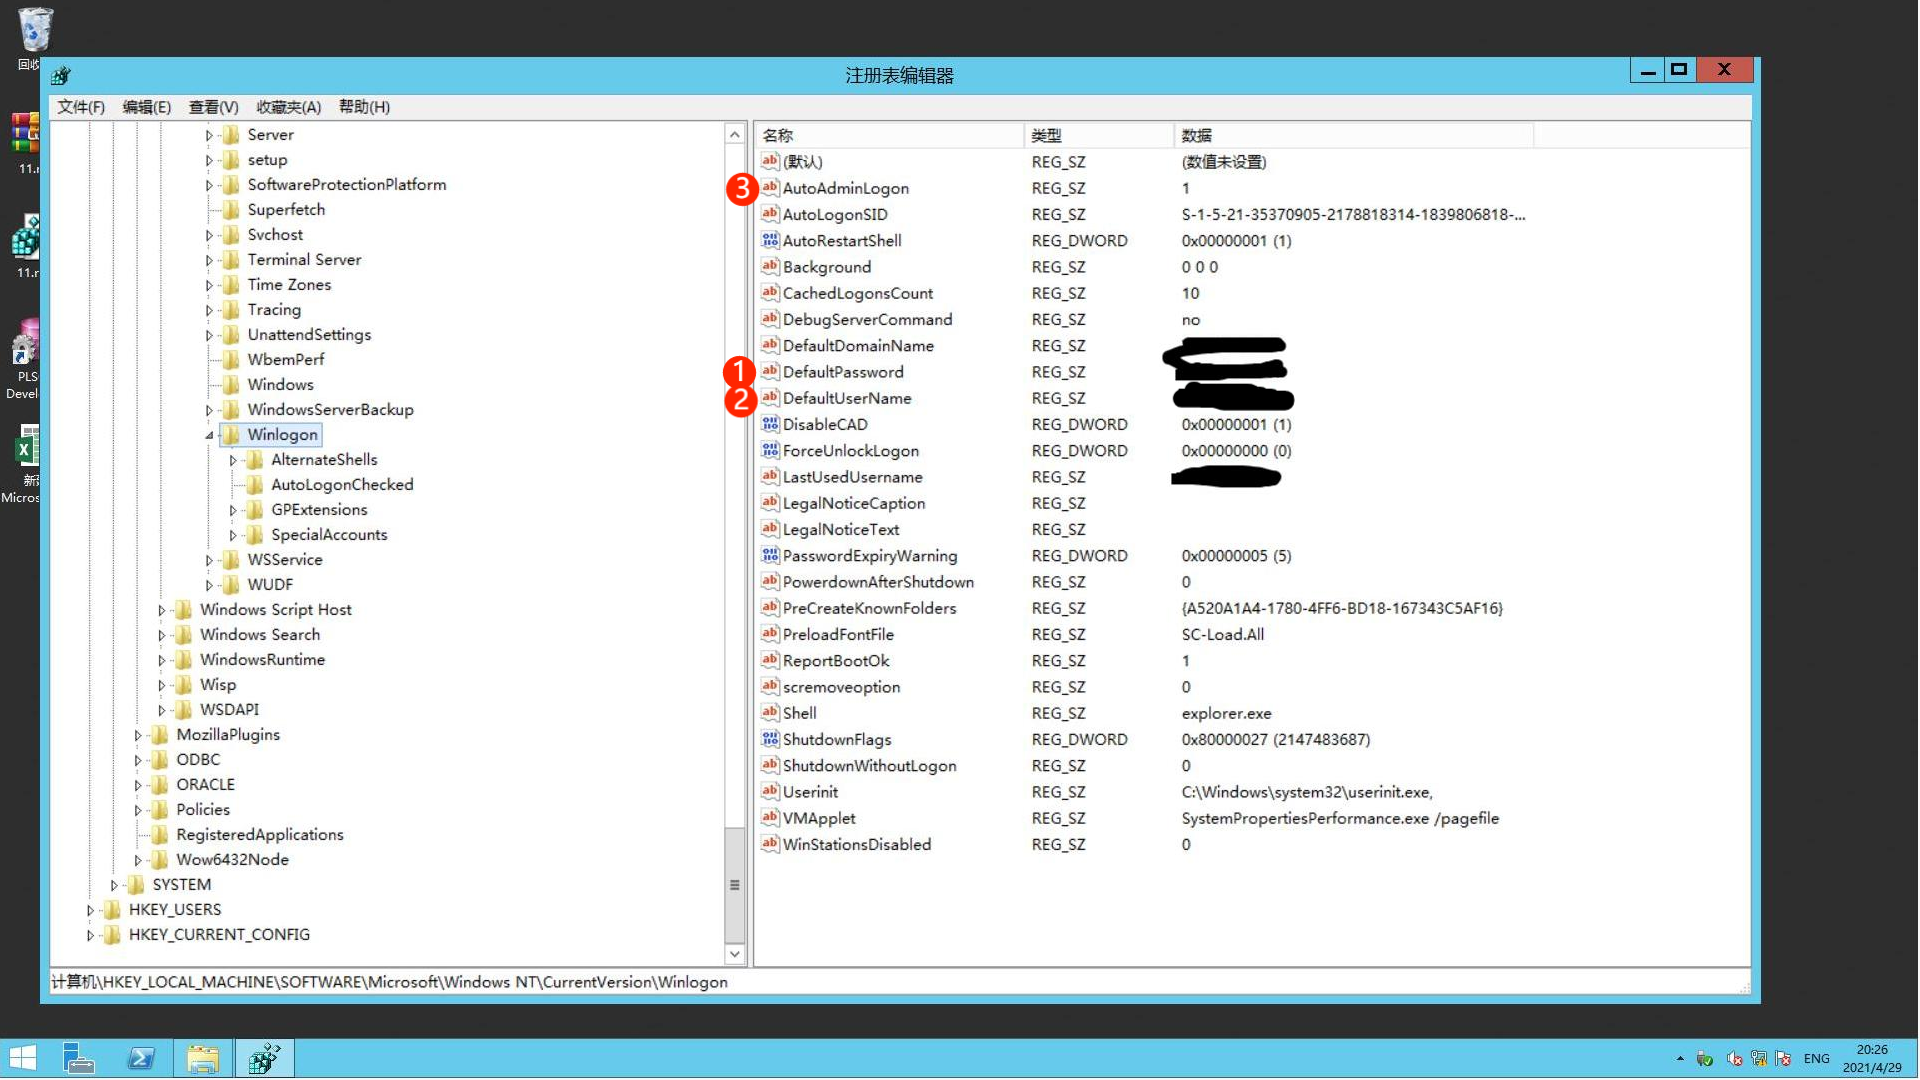Click the ShutdownFlags DWORD value icon
Viewport: 1920px width, 1080px height.
tap(770, 739)
